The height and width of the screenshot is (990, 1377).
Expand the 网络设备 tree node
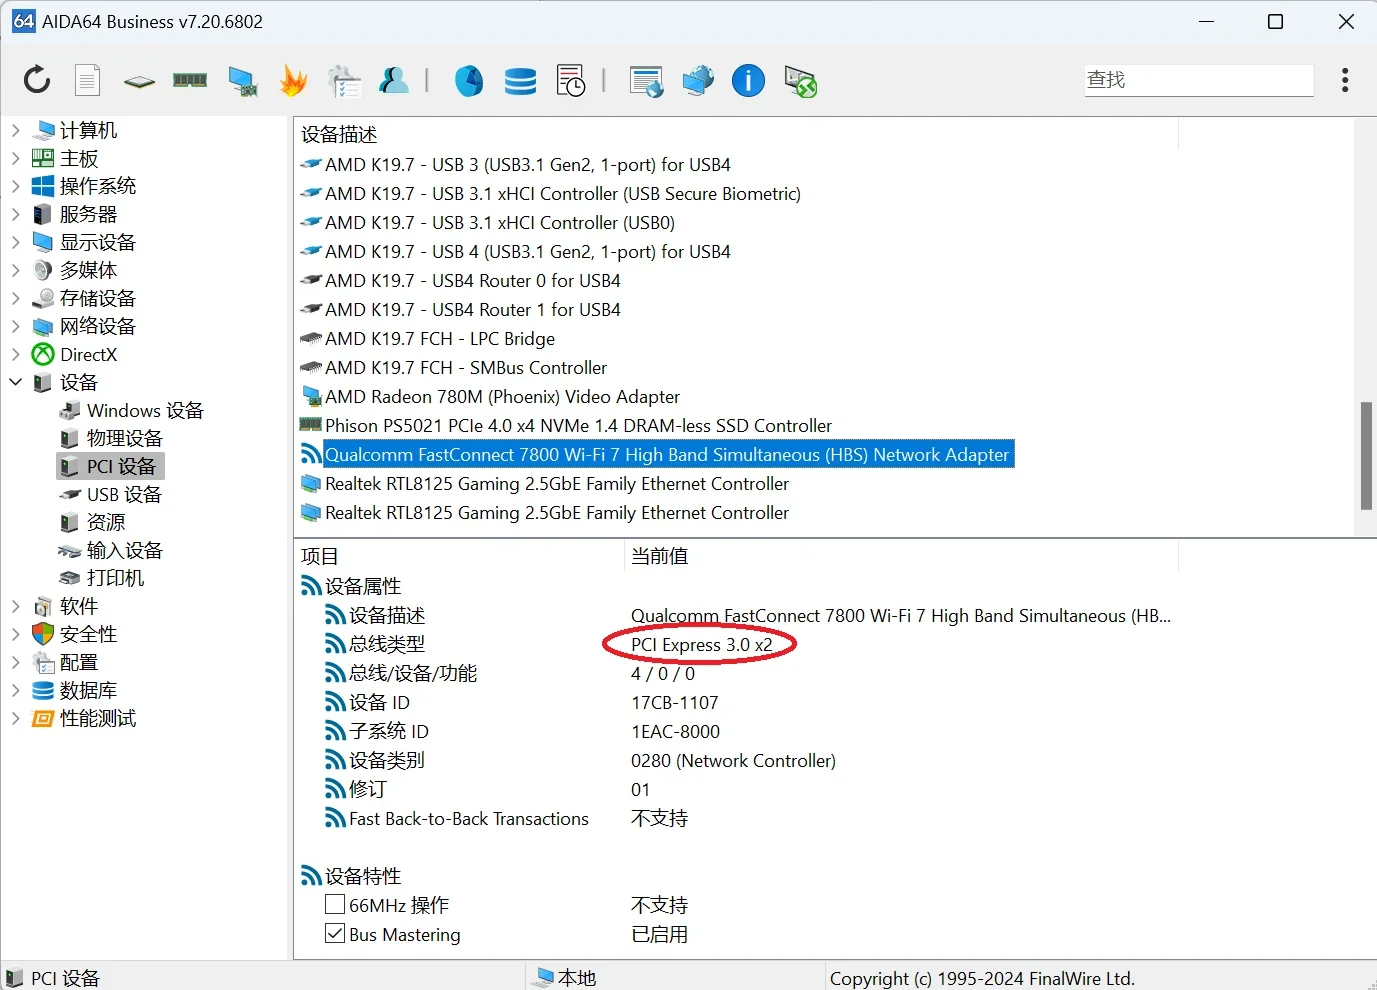click(x=15, y=326)
